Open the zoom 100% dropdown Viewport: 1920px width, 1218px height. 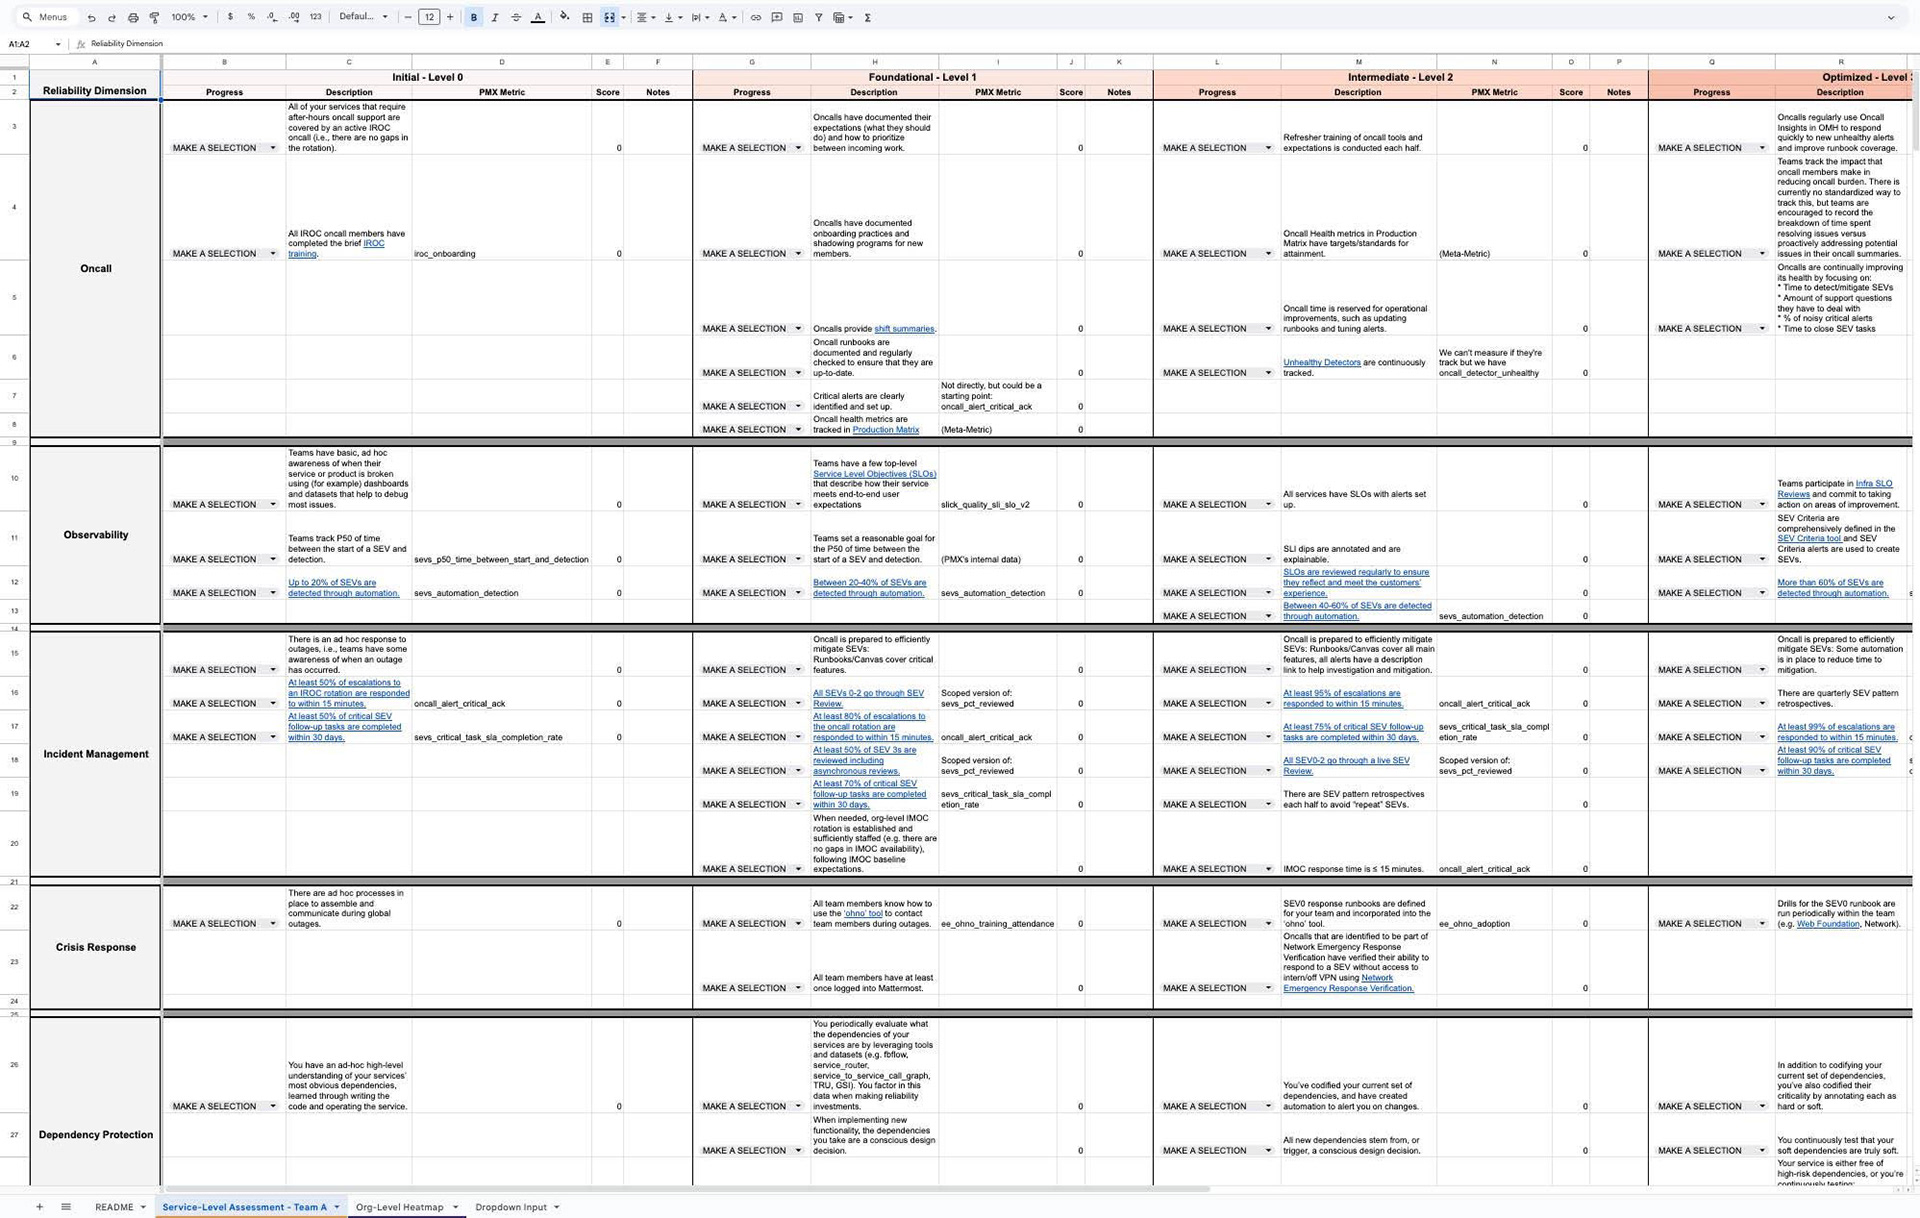coord(189,17)
